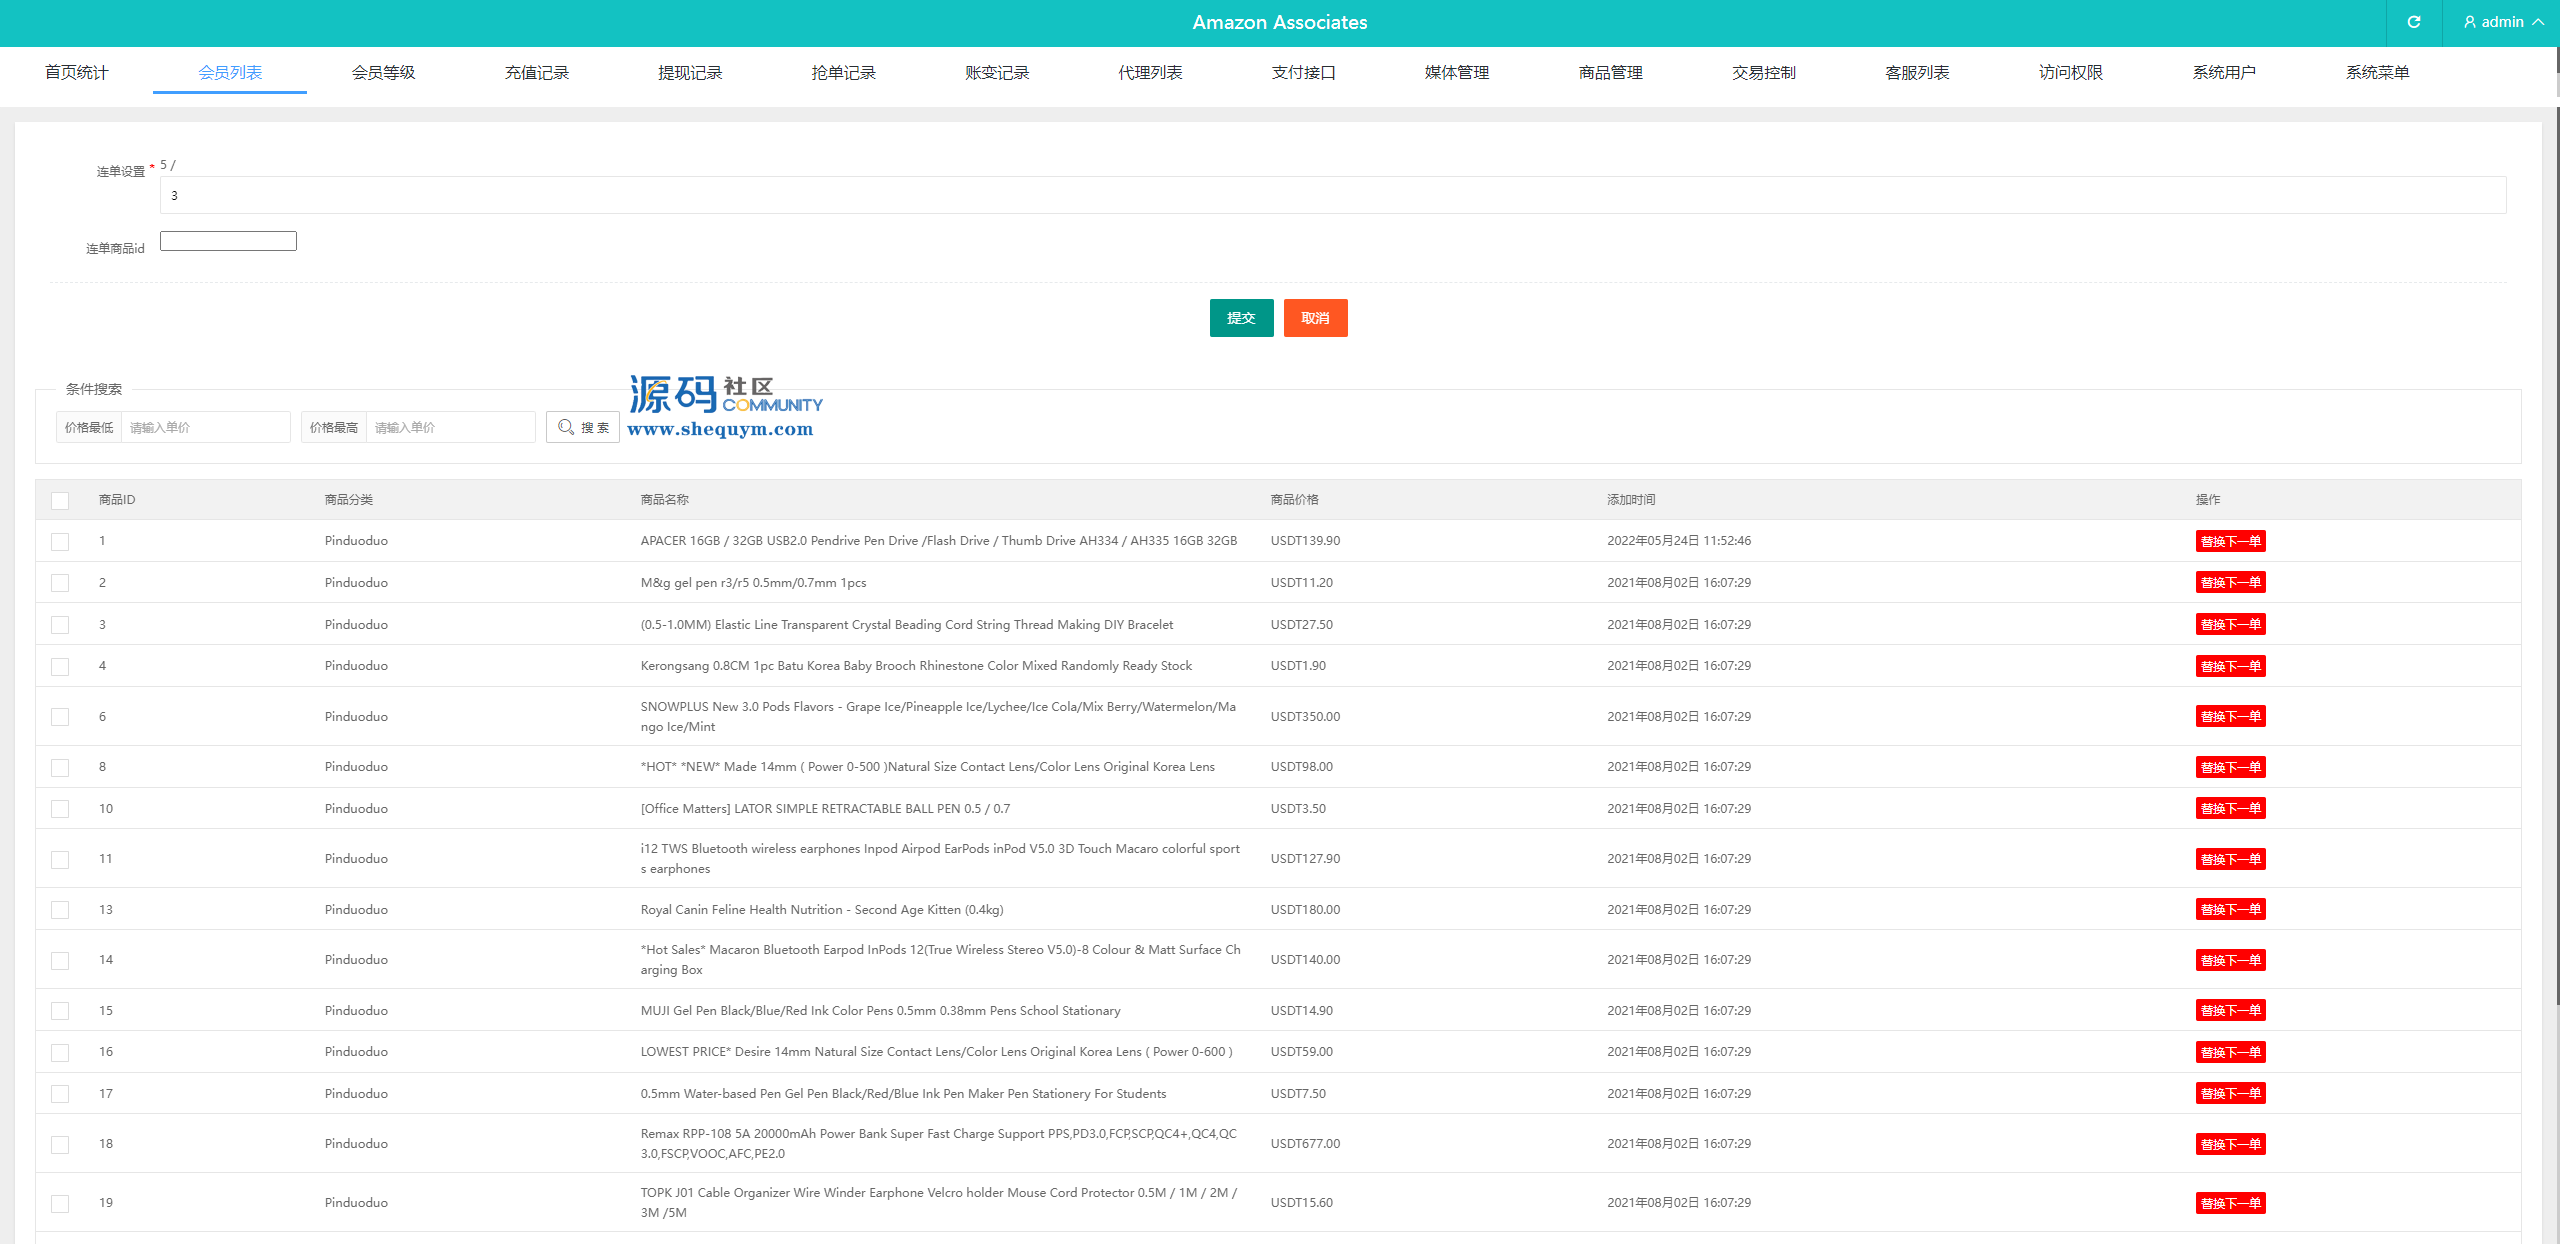Click 替换下一单 for 0.5mm Water-based Pen row
This screenshot has width=2560, height=1244.
pyautogui.click(x=2230, y=1093)
